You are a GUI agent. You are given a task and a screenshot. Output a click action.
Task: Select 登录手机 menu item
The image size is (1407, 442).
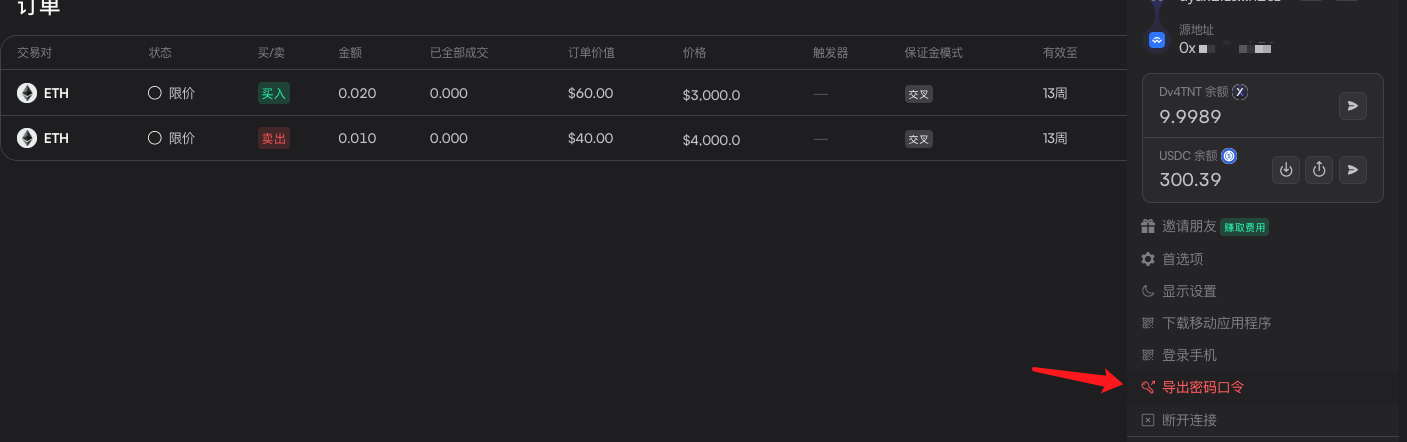click(1189, 355)
